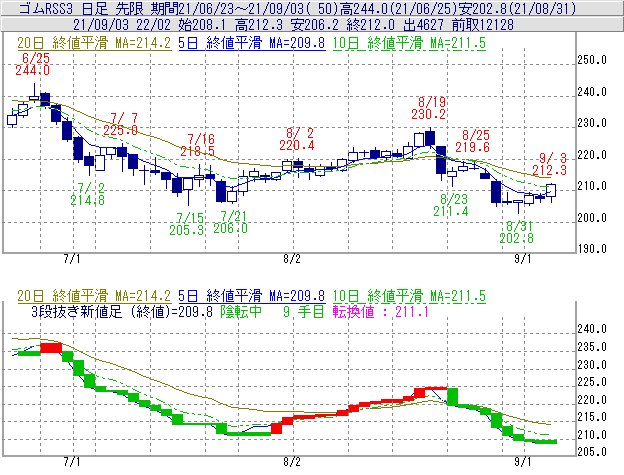This screenshot has width=624, height=475.
Task: Click the 転換値：211.1 reversal value text
Action: [x=381, y=311]
